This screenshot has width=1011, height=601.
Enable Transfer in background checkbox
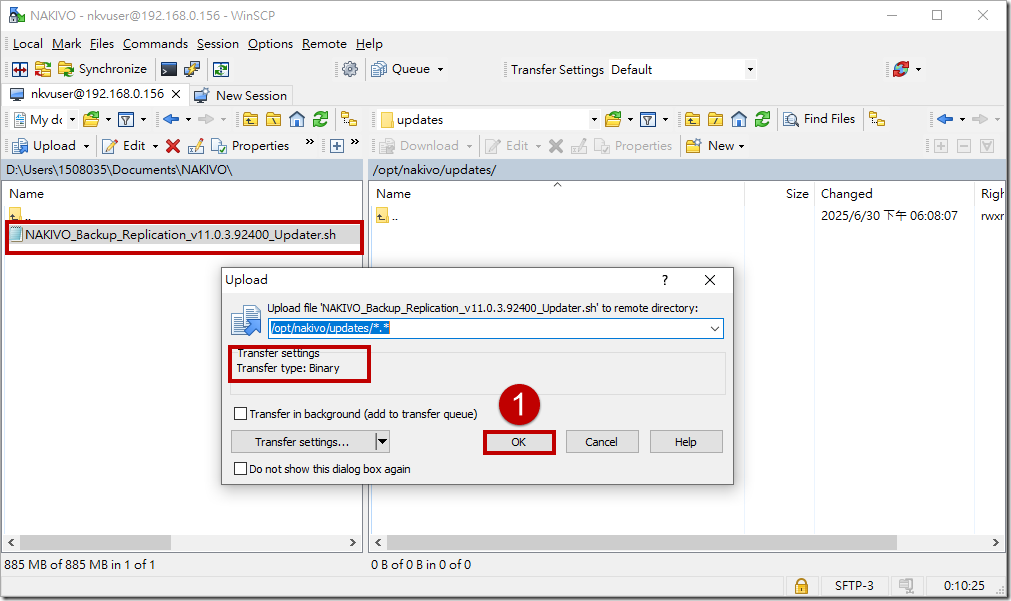point(240,414)
